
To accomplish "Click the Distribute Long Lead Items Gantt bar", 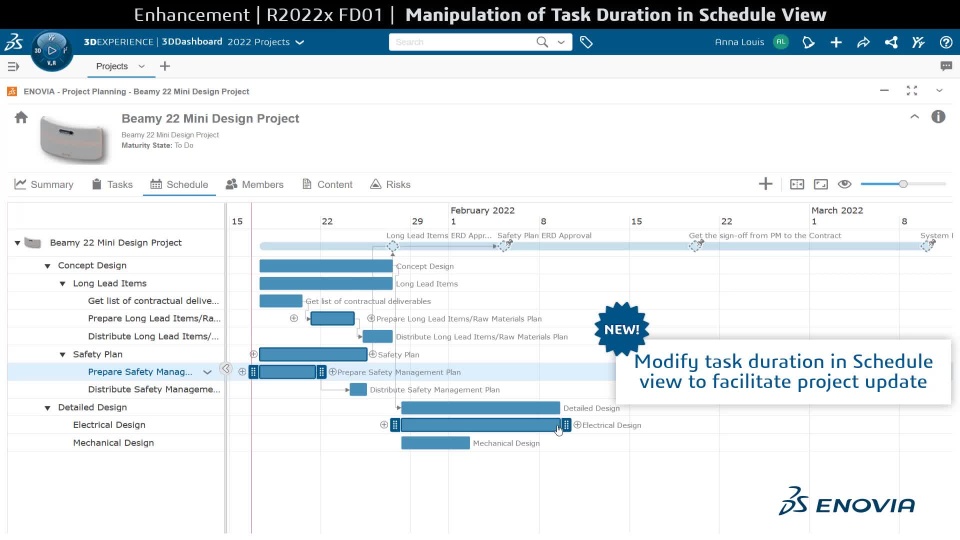I will pos(378,337).
